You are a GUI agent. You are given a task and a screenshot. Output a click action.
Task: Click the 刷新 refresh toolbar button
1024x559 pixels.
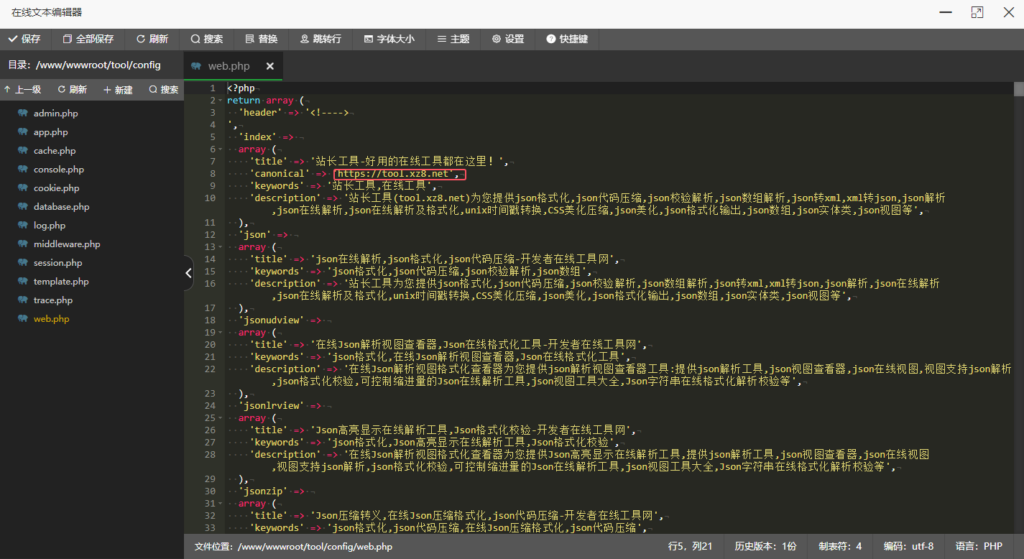pos(152,39)
